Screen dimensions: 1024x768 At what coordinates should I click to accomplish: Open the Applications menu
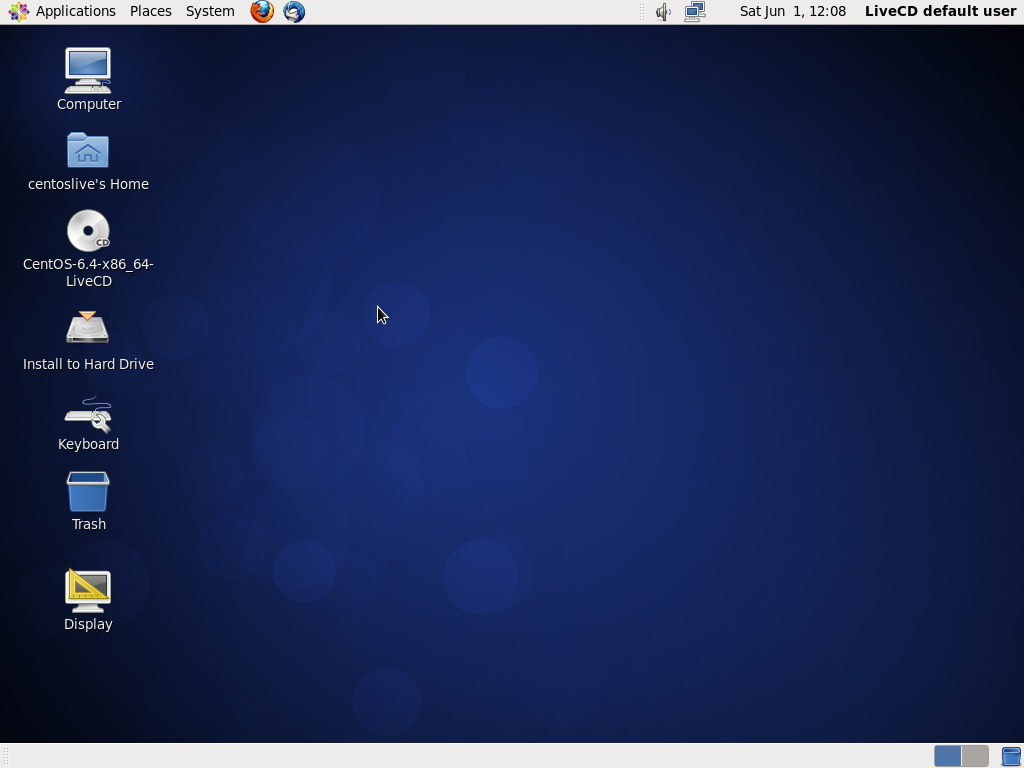coord(63,11)
